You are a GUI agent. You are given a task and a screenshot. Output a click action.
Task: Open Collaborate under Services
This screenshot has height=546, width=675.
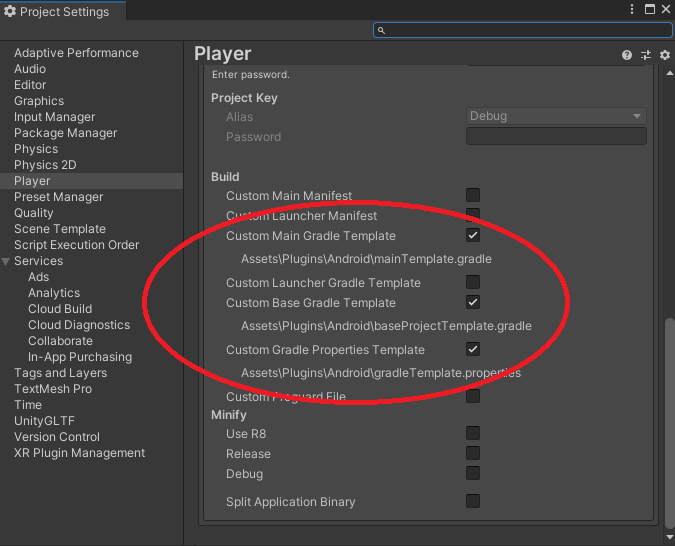pyautogui.click(x=60, y=341)
